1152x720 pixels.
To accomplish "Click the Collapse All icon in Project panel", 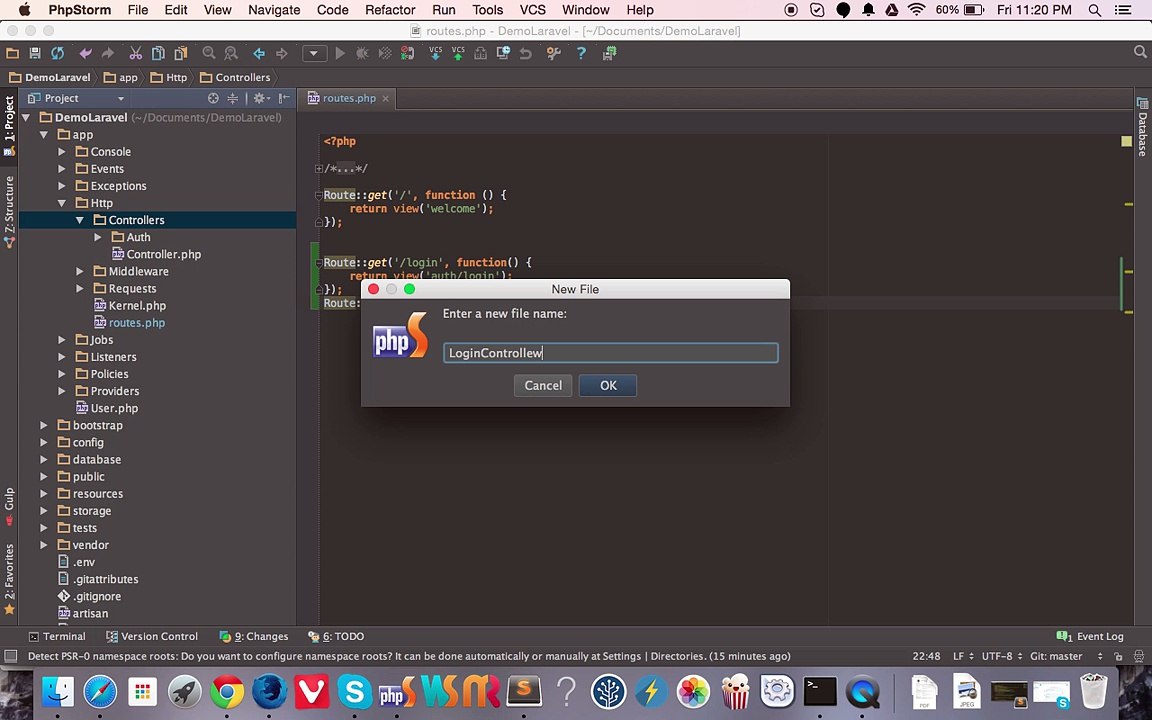I will tap(233, 98).
